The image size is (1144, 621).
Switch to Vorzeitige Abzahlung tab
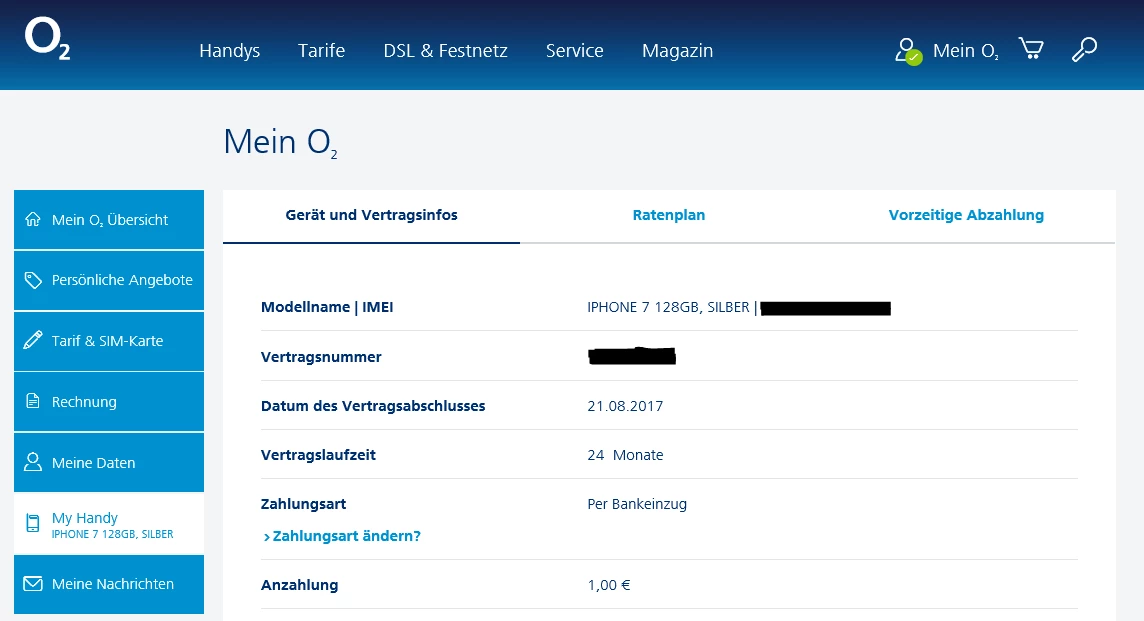pos(966,215)
